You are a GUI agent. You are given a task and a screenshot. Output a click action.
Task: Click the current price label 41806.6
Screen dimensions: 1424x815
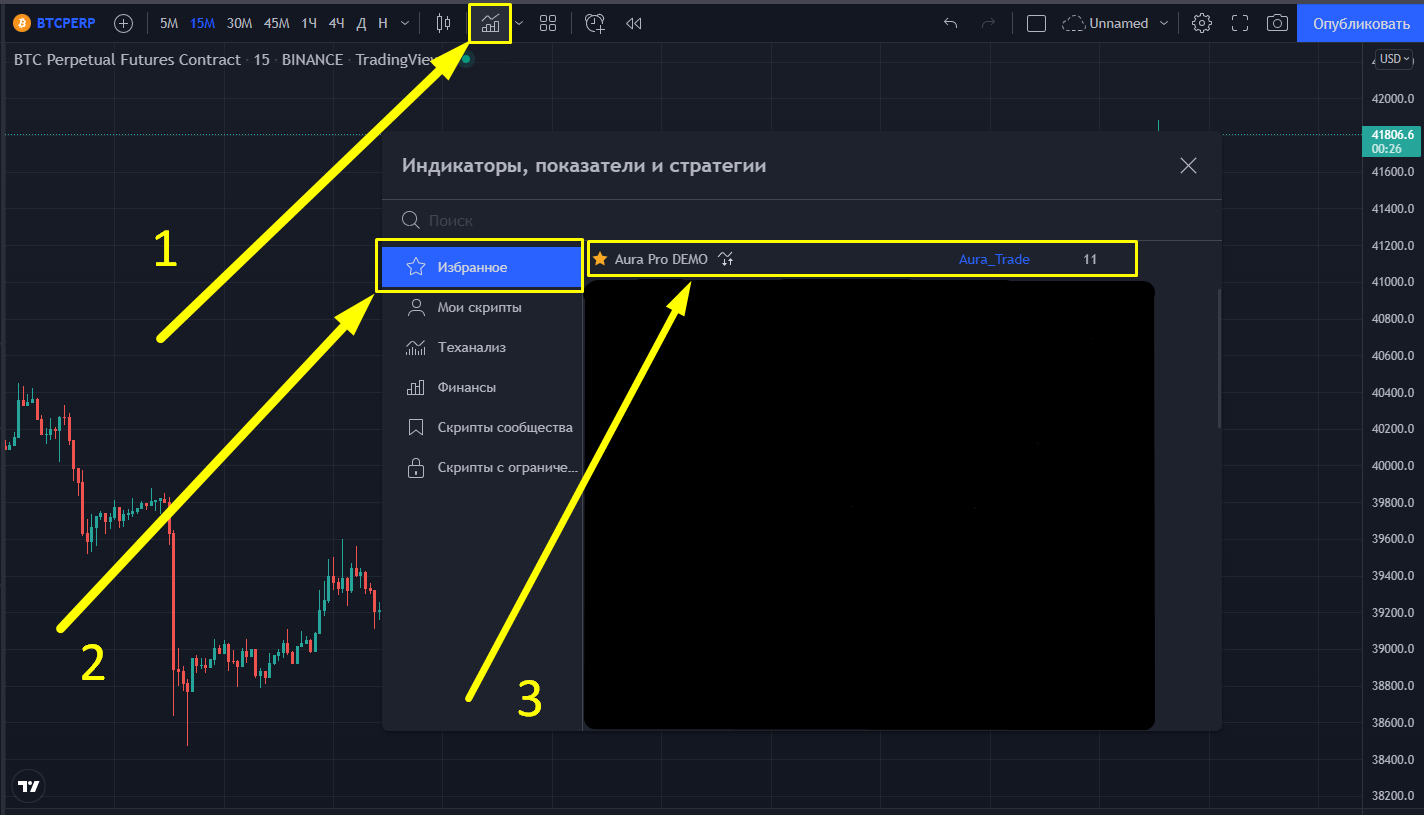point(1393,141)
